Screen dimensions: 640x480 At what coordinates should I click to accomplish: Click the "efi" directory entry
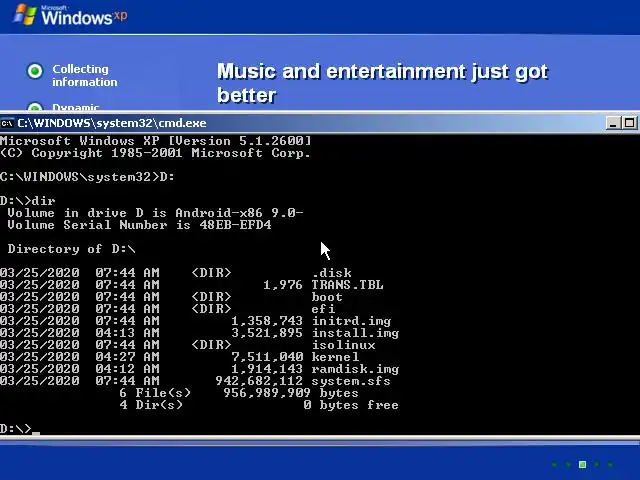click(x=323, y=309)
